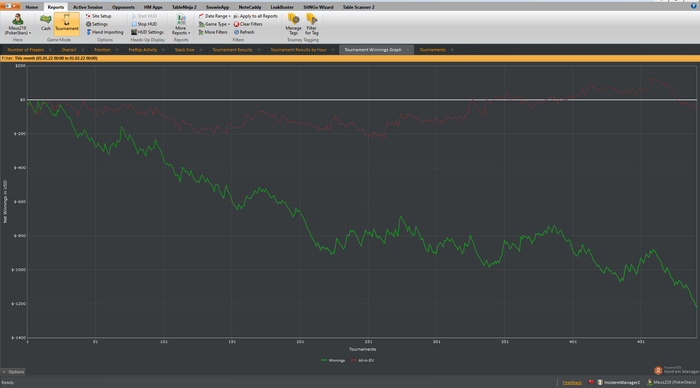Open the NoteCaddy ribbon tab
Viewport: 700px width, 388px height.
tap(250, 7)
